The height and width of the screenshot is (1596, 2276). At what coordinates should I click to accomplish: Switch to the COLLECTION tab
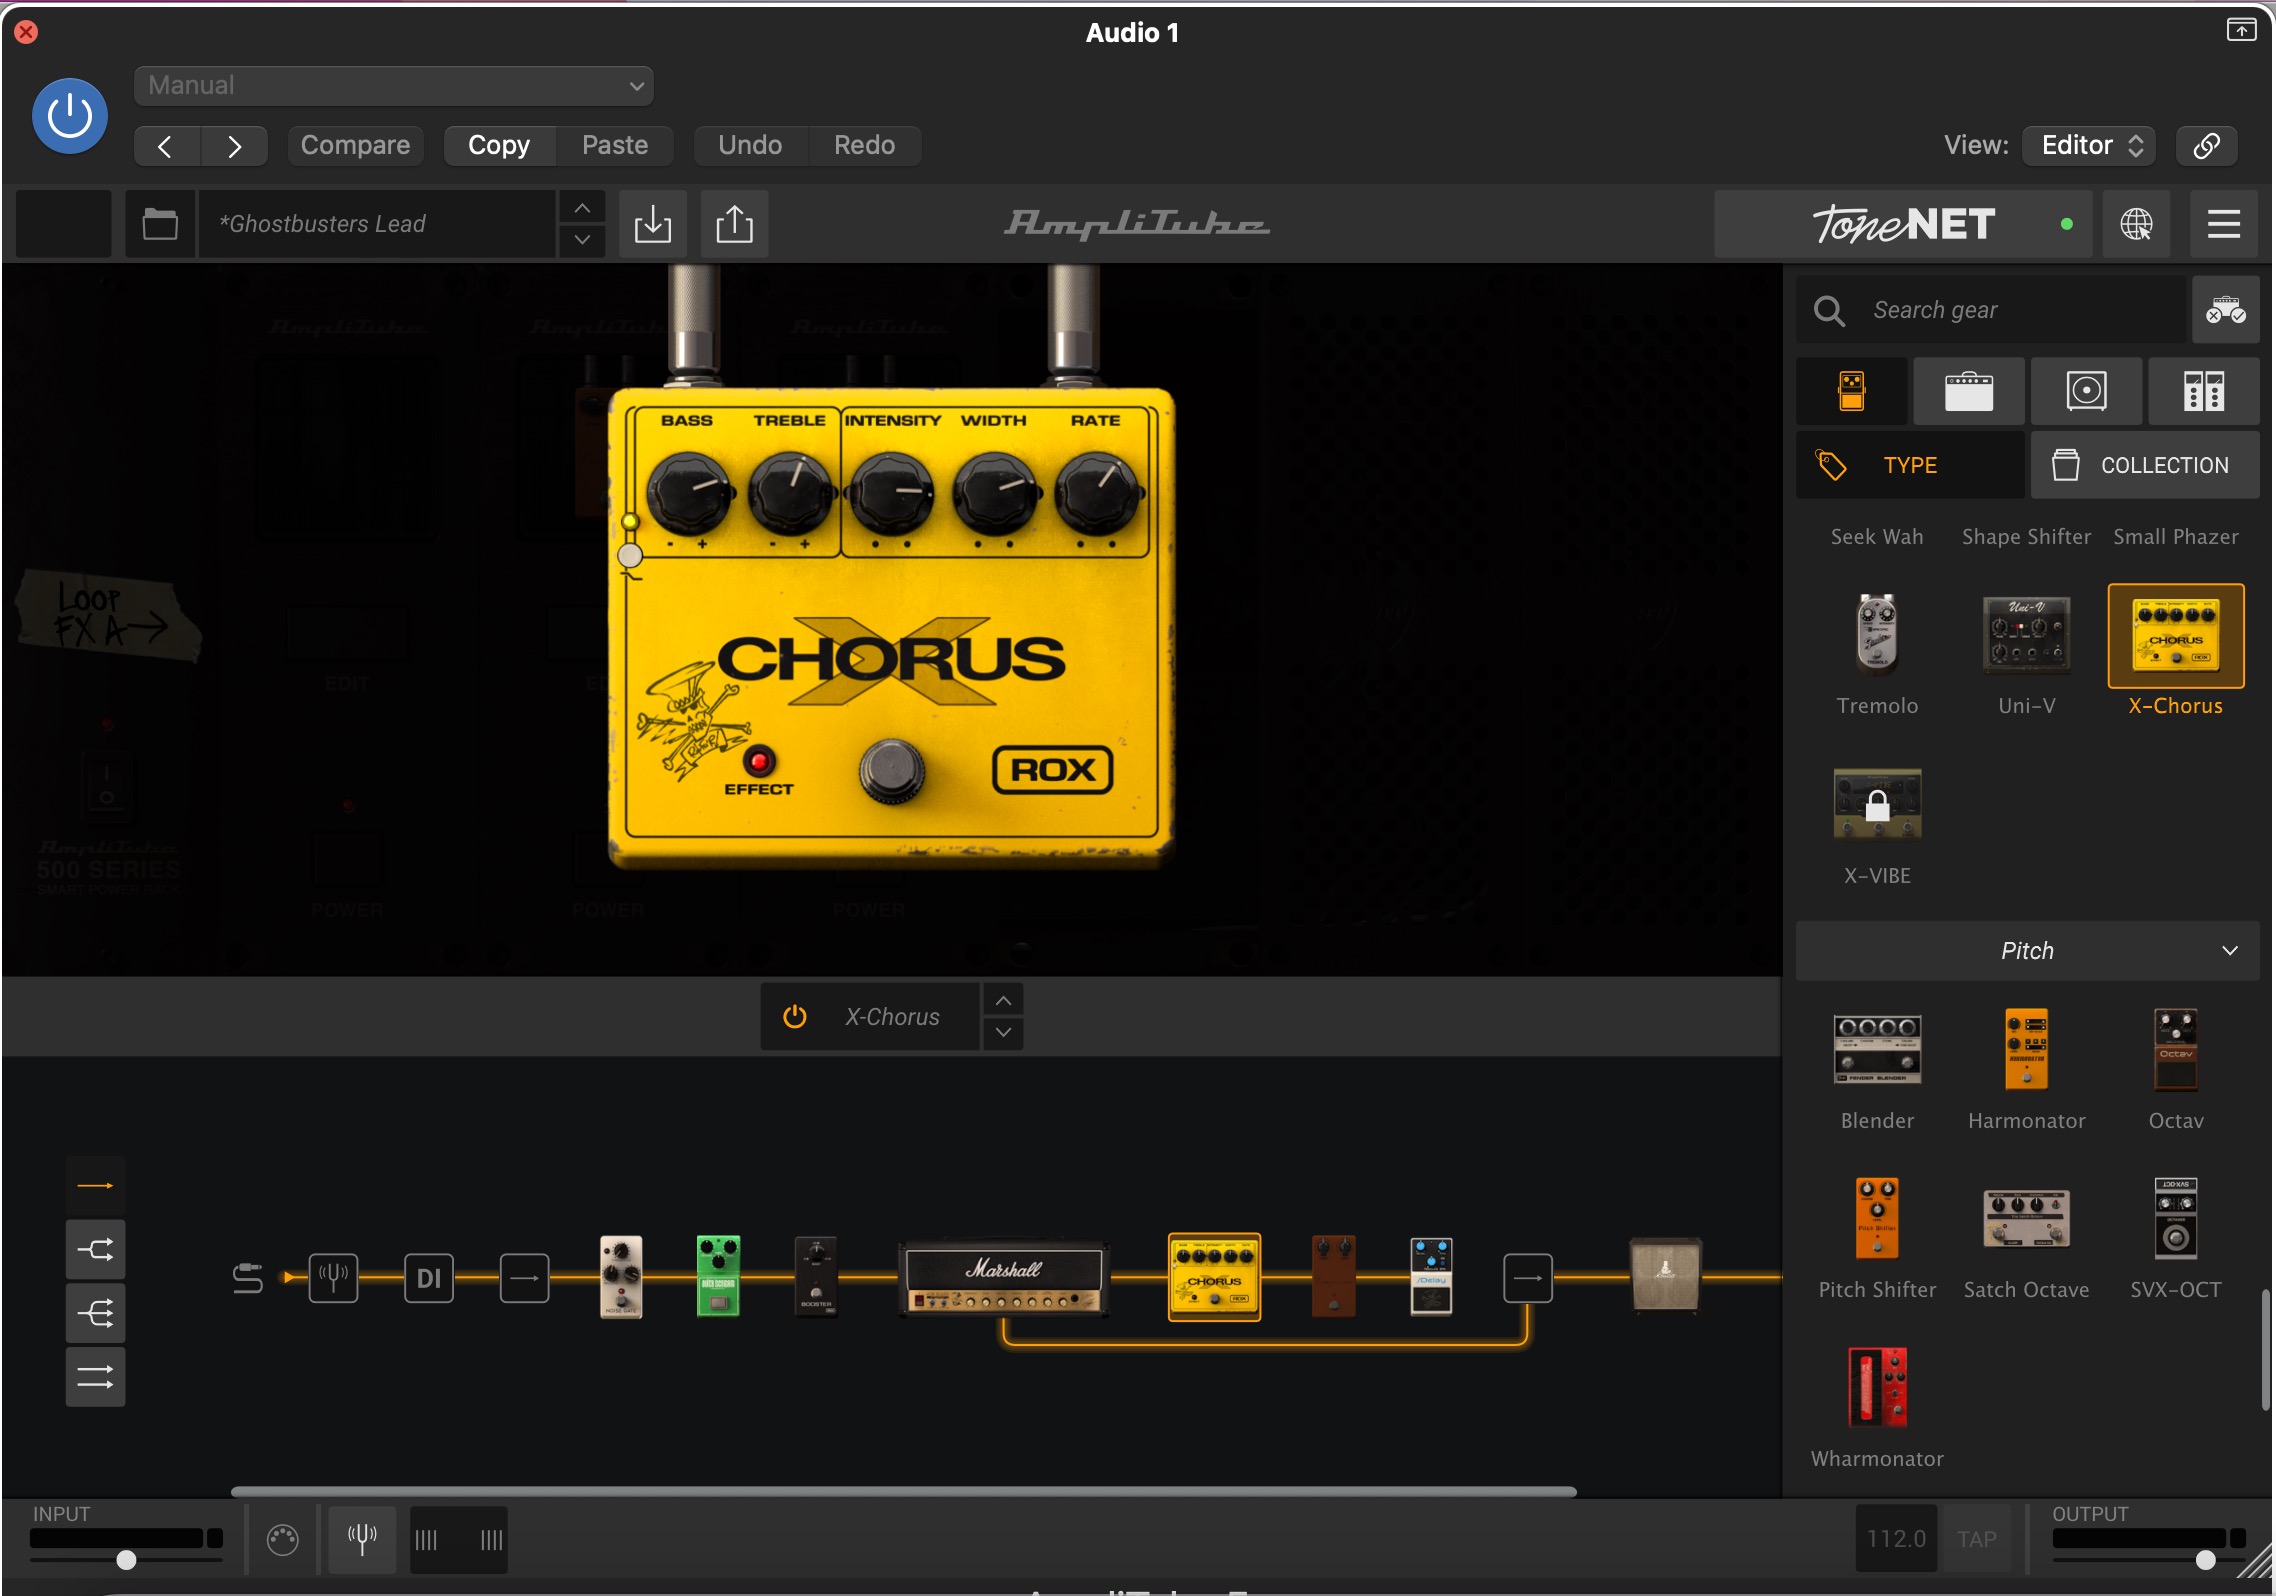[x=2145, y=465]
